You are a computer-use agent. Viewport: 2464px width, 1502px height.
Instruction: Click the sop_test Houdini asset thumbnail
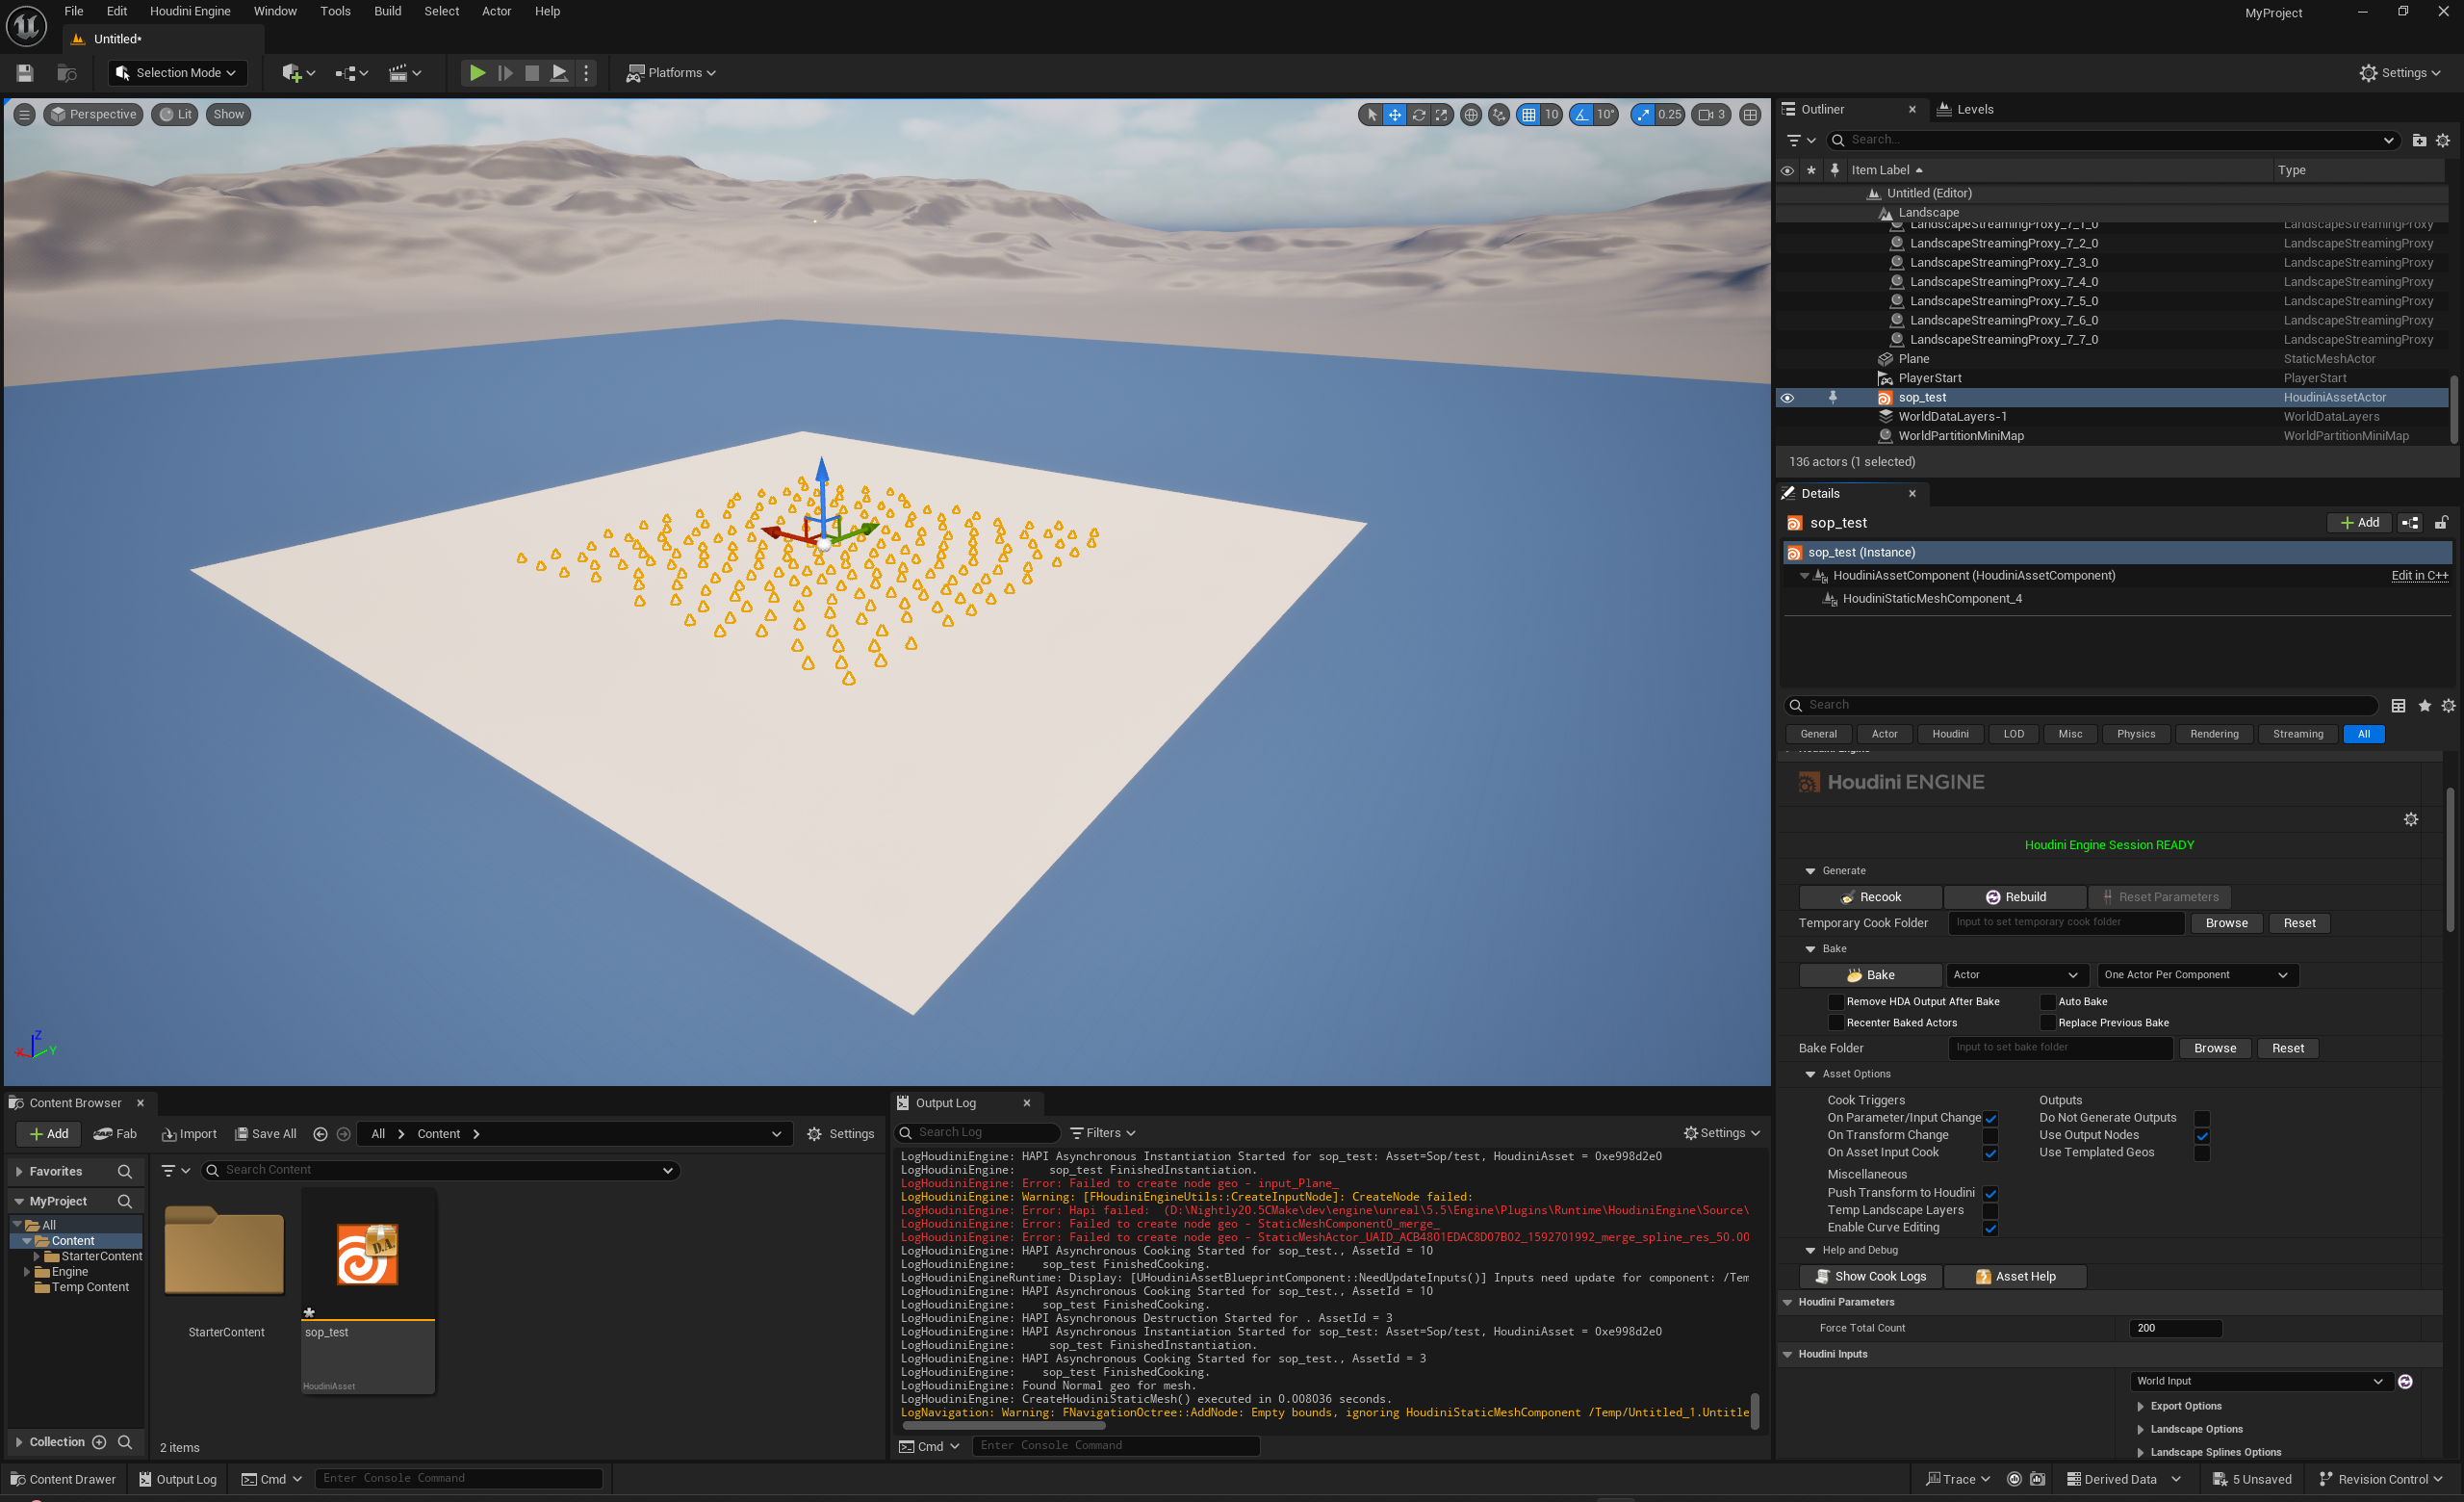pos(368,1255)
